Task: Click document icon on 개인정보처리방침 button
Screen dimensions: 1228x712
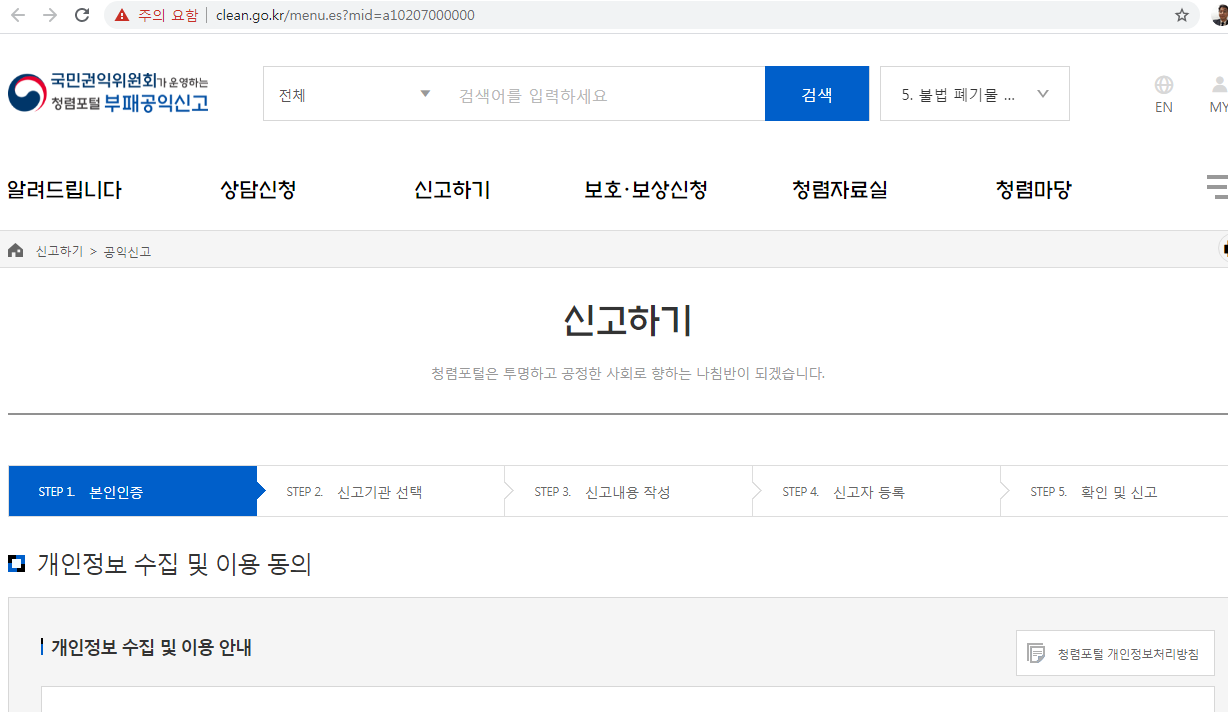Action: [x=1036, y=653]
